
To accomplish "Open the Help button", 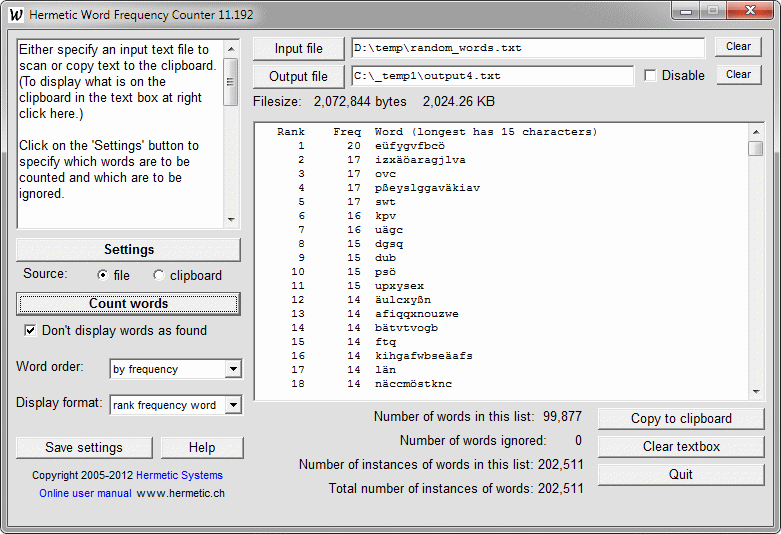I will click(202, 447).
